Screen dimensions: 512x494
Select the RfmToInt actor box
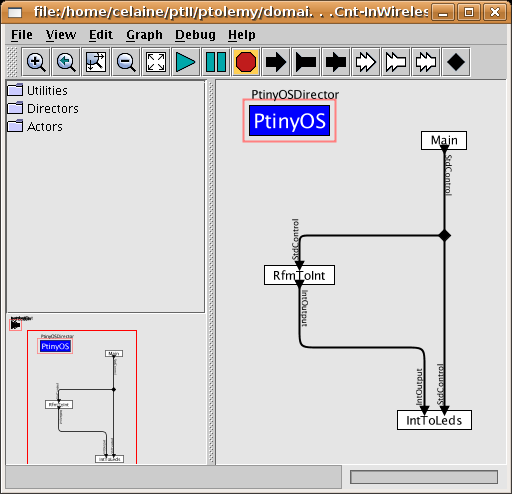tap(299, 275)
